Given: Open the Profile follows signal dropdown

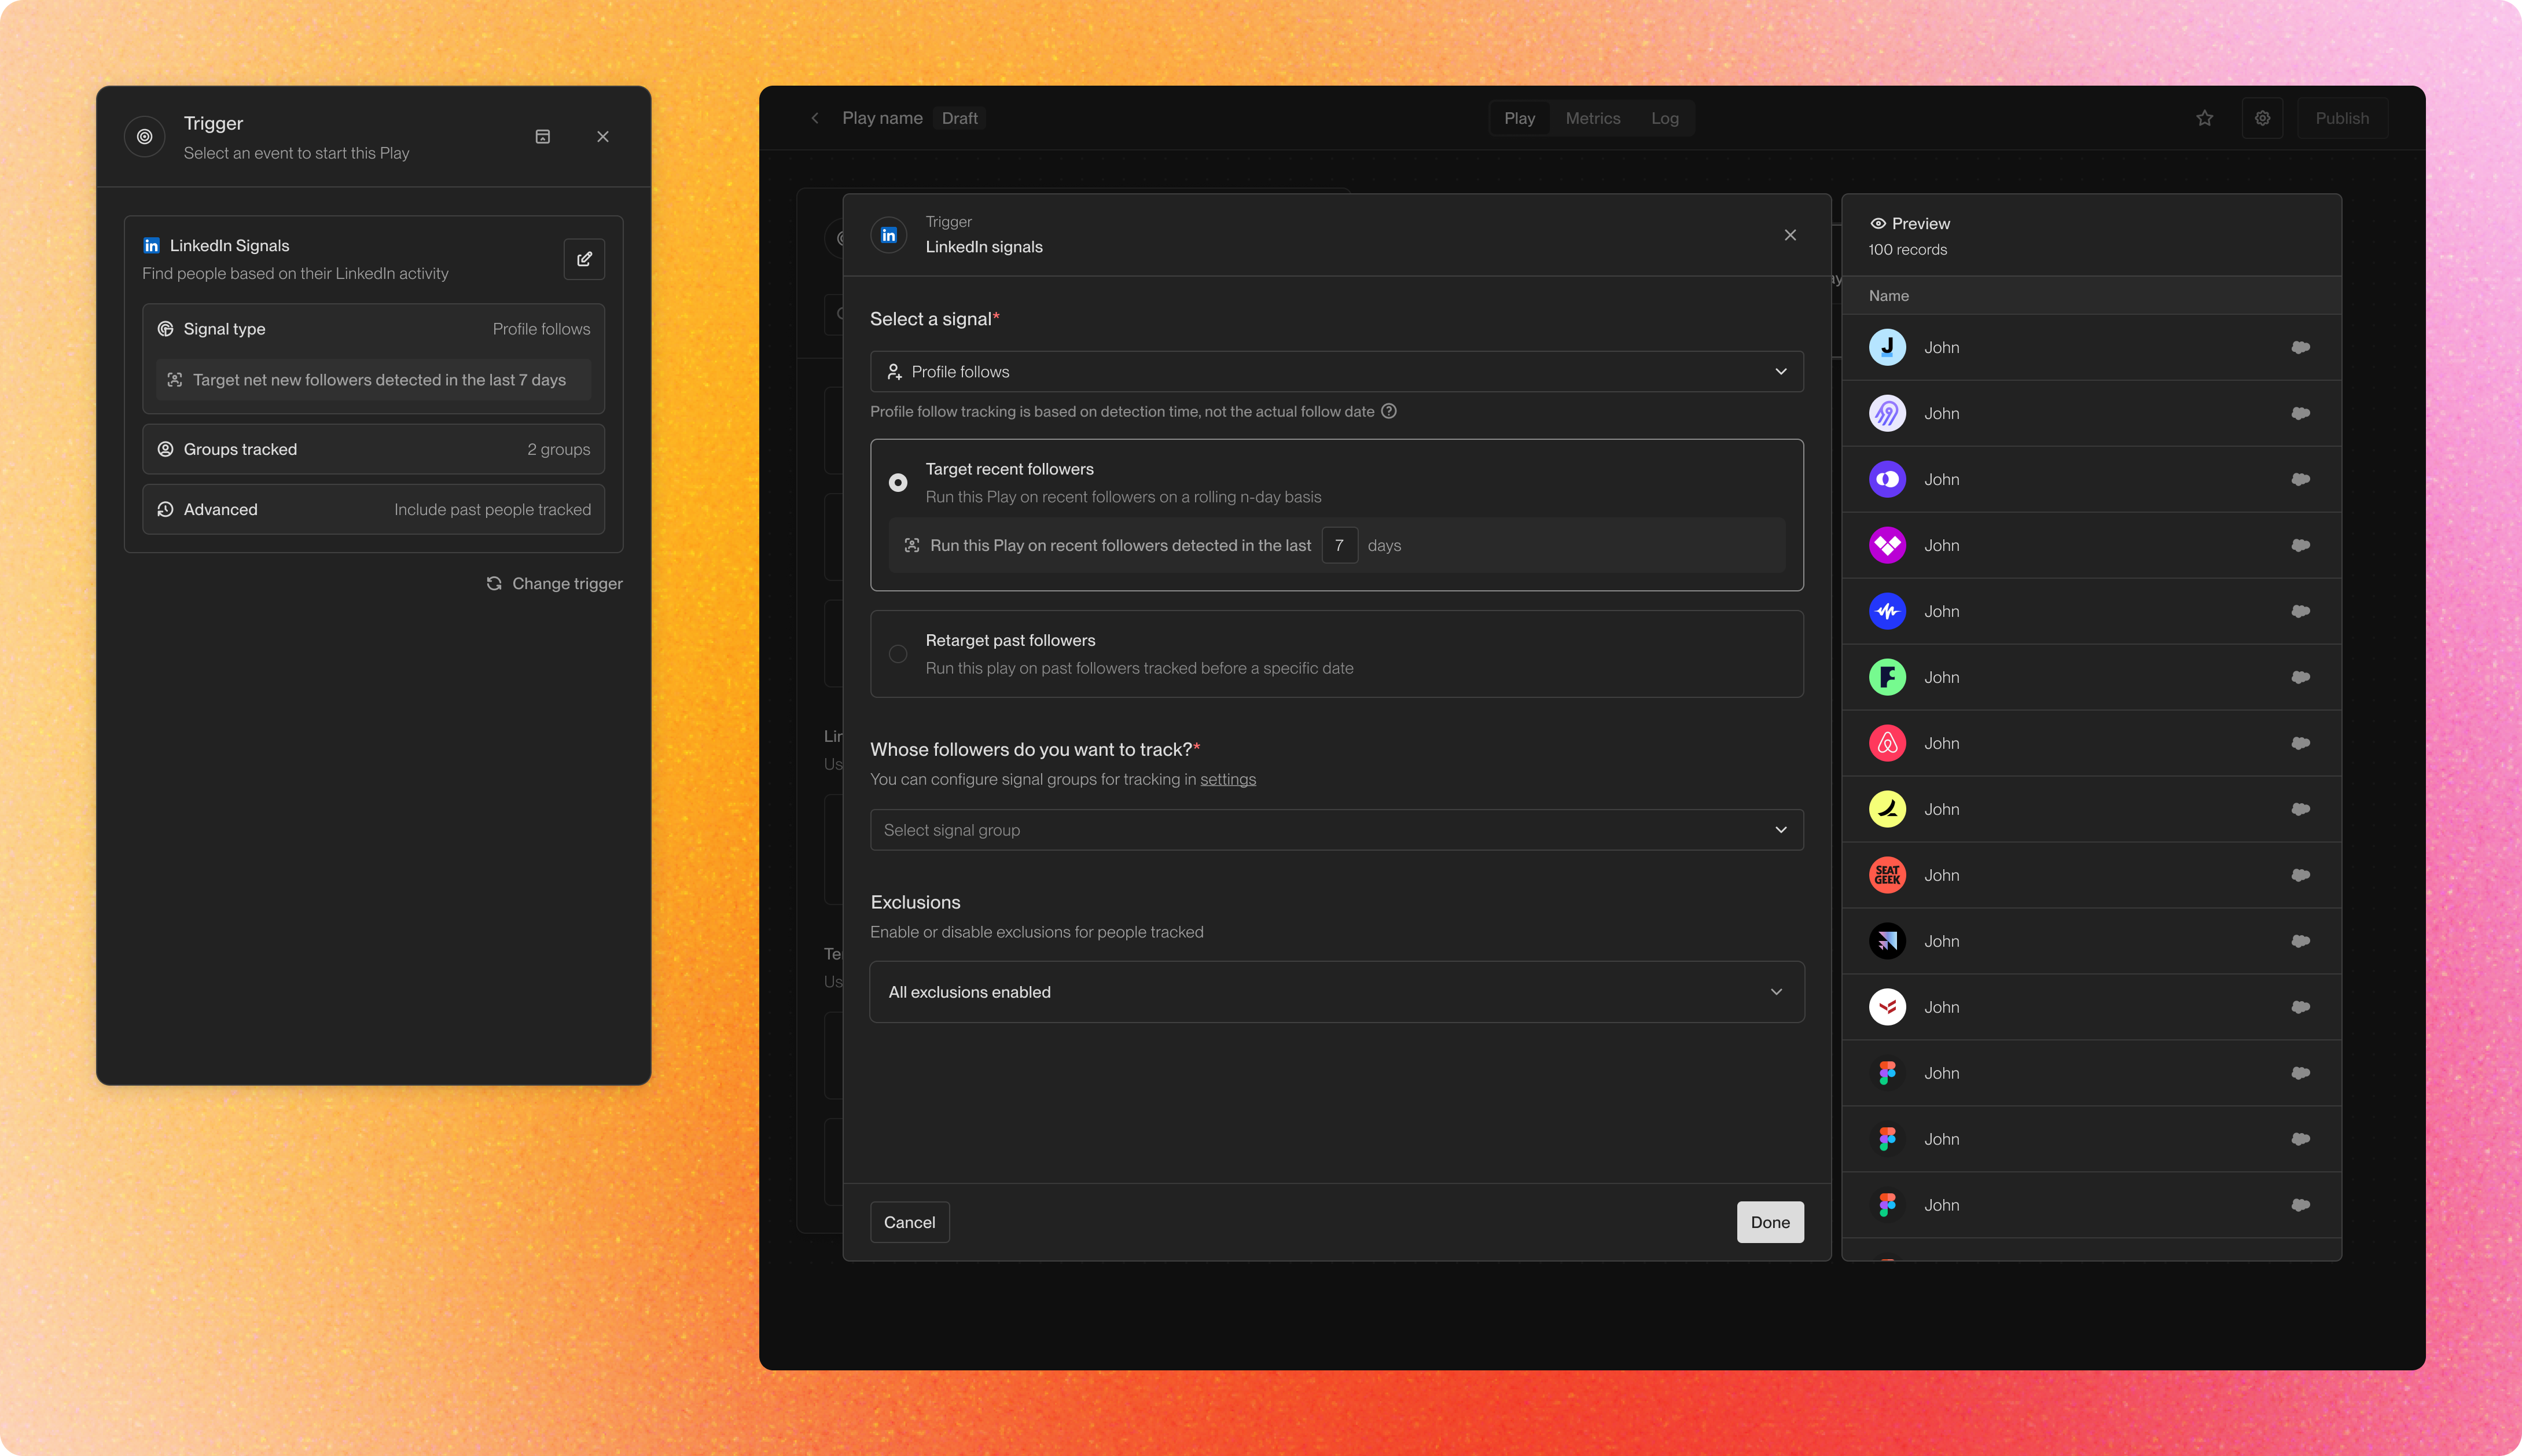Looking at the screenshot, I should 1336,371.
